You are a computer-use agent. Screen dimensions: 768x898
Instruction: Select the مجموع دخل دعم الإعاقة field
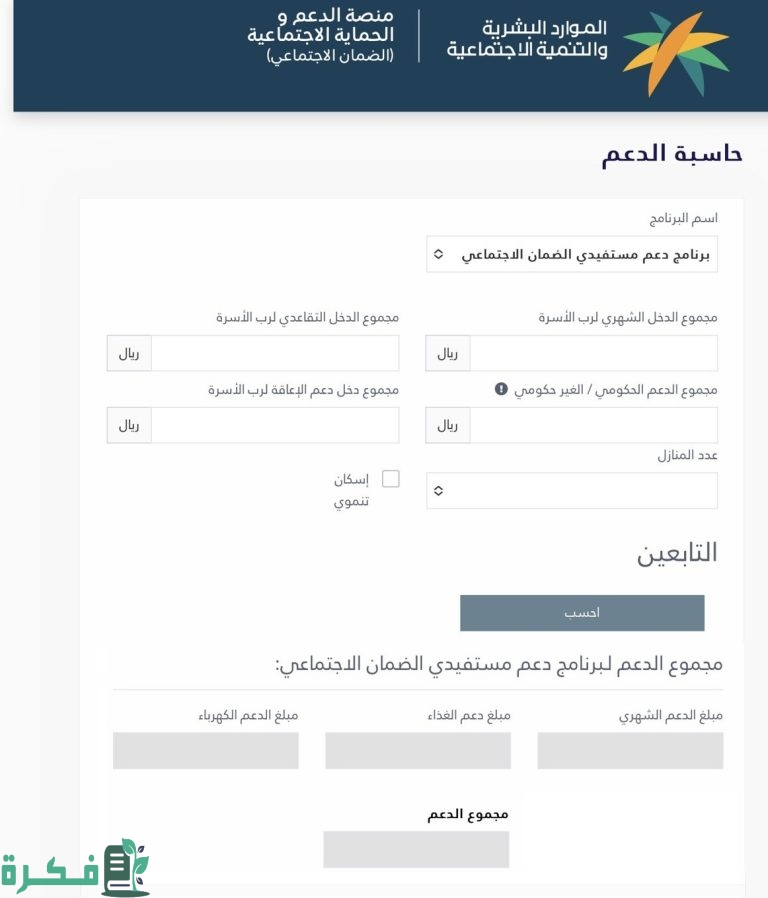click(x=274, y=425)
